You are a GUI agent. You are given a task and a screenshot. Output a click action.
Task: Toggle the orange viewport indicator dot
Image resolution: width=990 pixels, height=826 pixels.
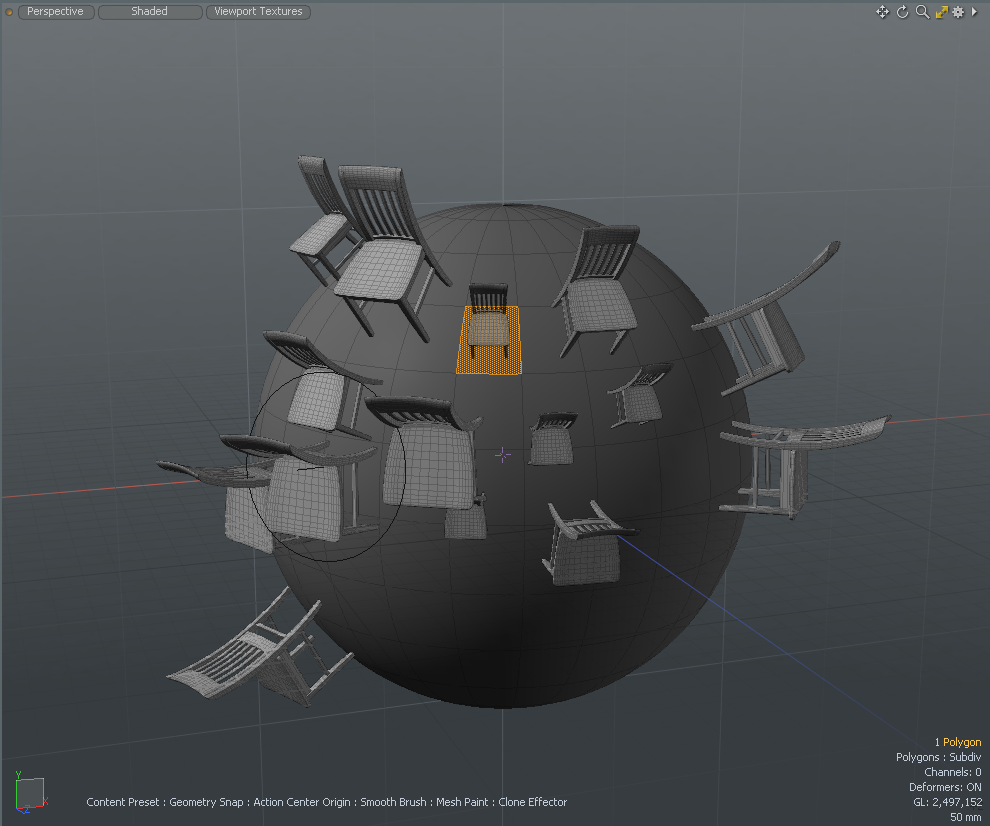[9, 12]
